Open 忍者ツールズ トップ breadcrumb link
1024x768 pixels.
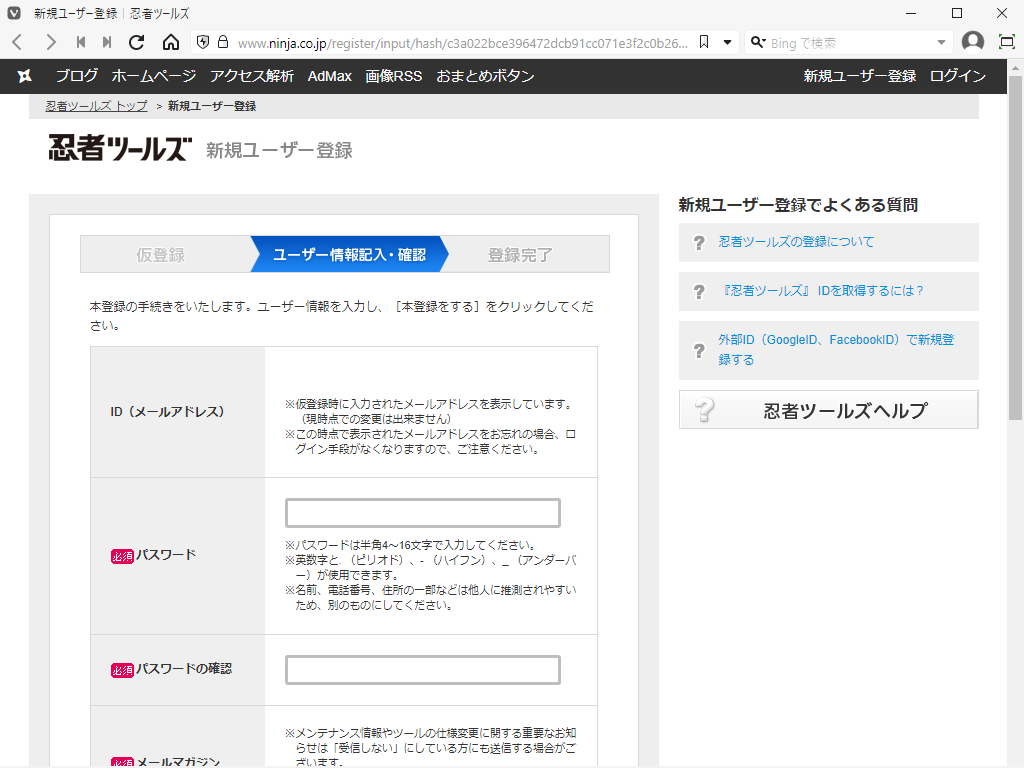pyautogui.click(x=97, y=106)
